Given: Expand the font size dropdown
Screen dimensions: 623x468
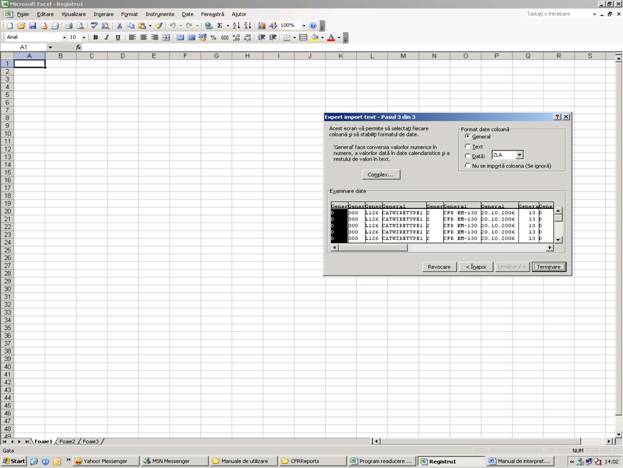Looking at the screenshot, I should pyautogui.click(x=84, y=37).
